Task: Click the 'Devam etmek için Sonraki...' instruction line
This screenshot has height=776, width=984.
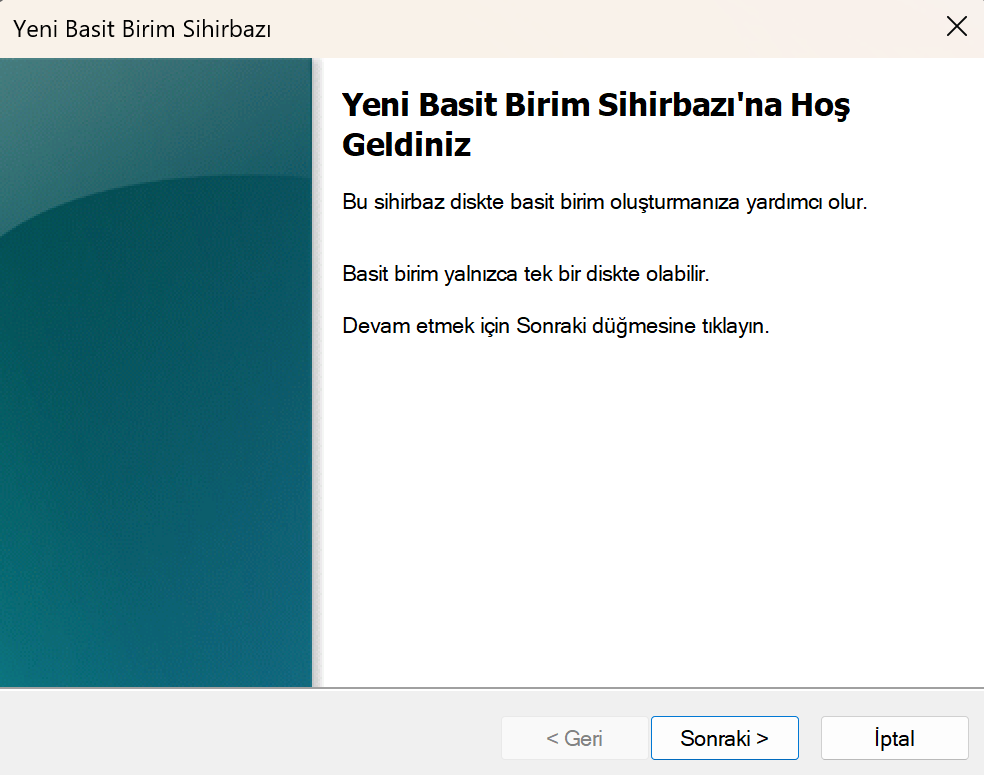Action: click(555, 327)
